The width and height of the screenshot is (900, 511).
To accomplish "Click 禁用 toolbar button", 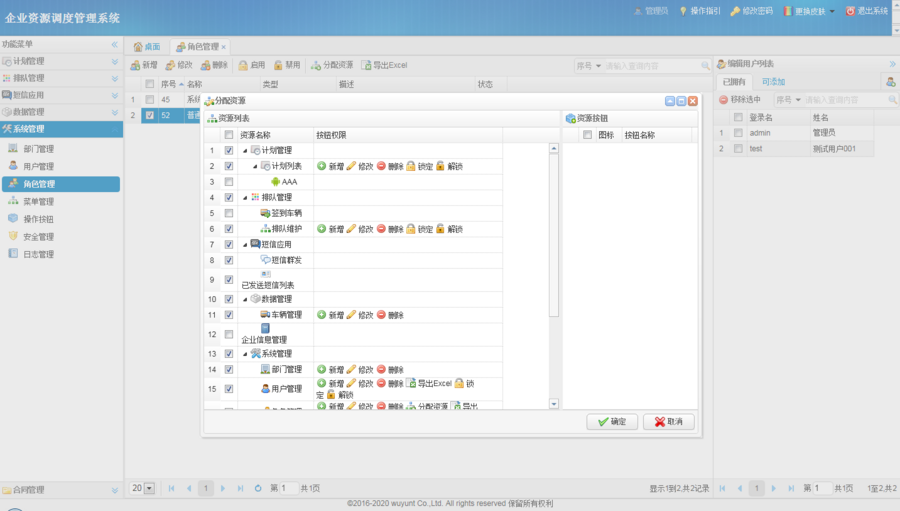I will [287, 65].
